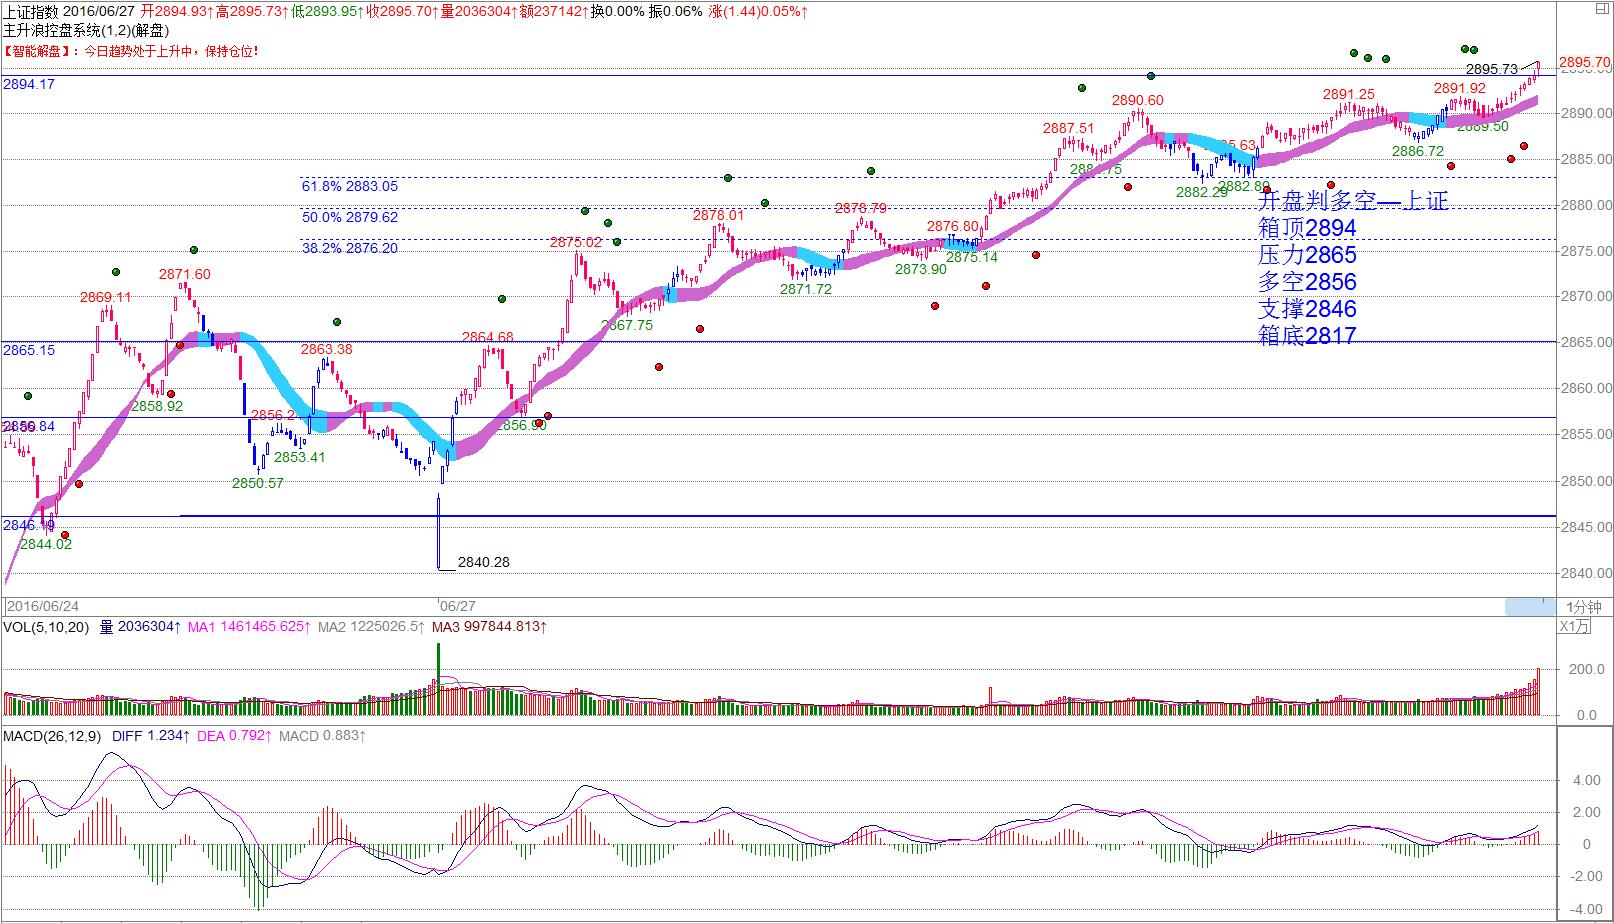
Task: Click the MA3 997844.813 volume average label
Action: pos(489,627)
